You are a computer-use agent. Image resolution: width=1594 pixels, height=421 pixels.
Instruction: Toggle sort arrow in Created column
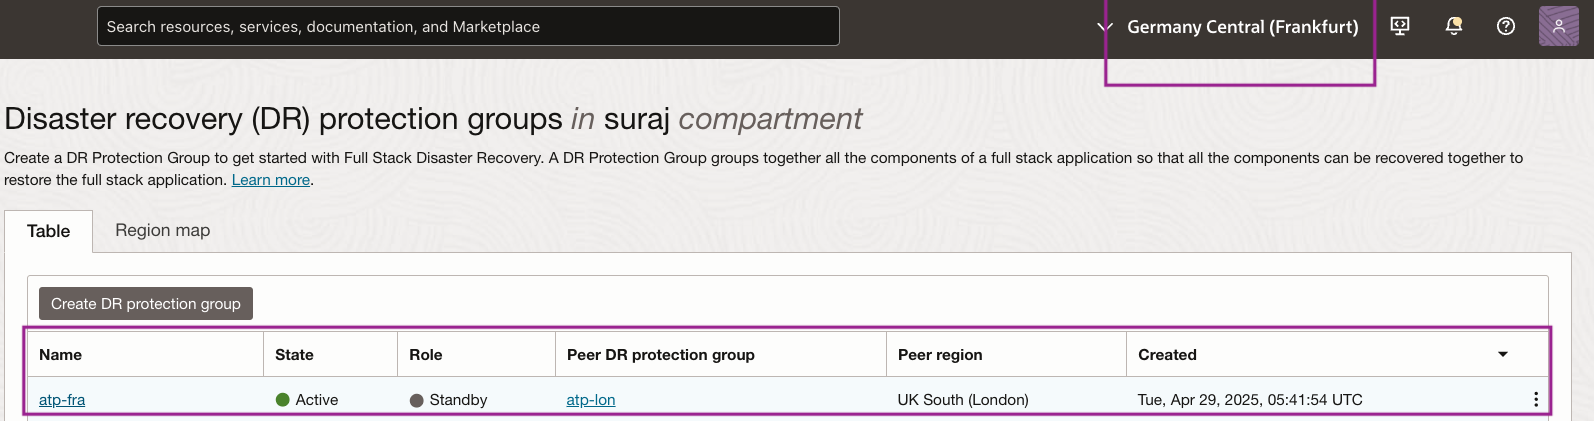1502,355
